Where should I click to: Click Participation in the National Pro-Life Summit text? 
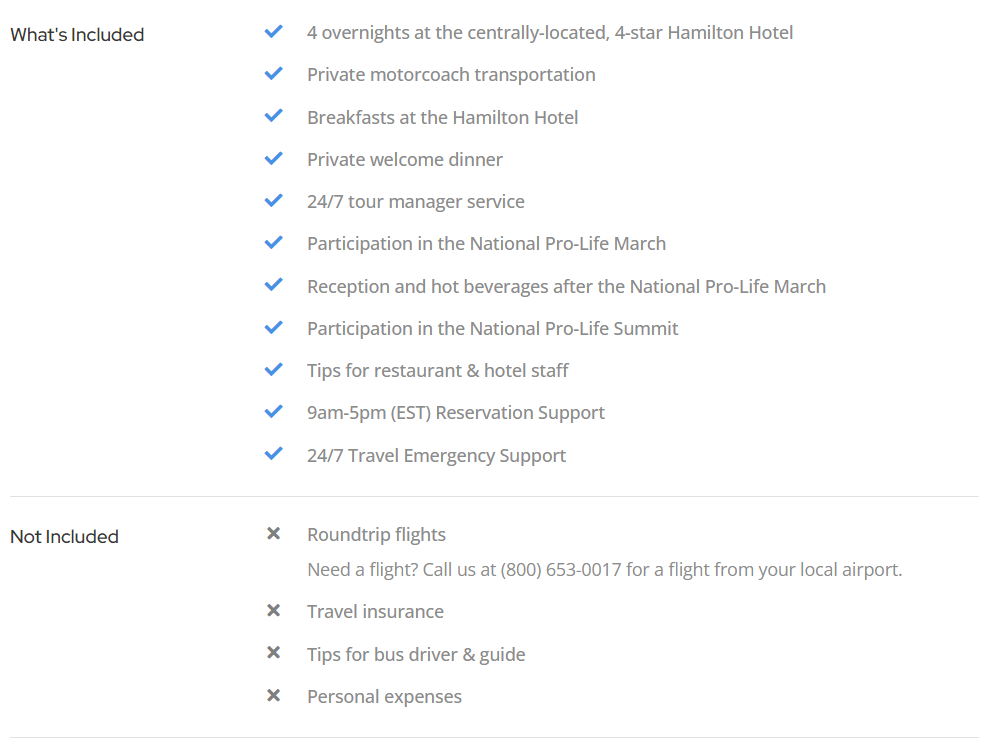click(x=492, y=329)
